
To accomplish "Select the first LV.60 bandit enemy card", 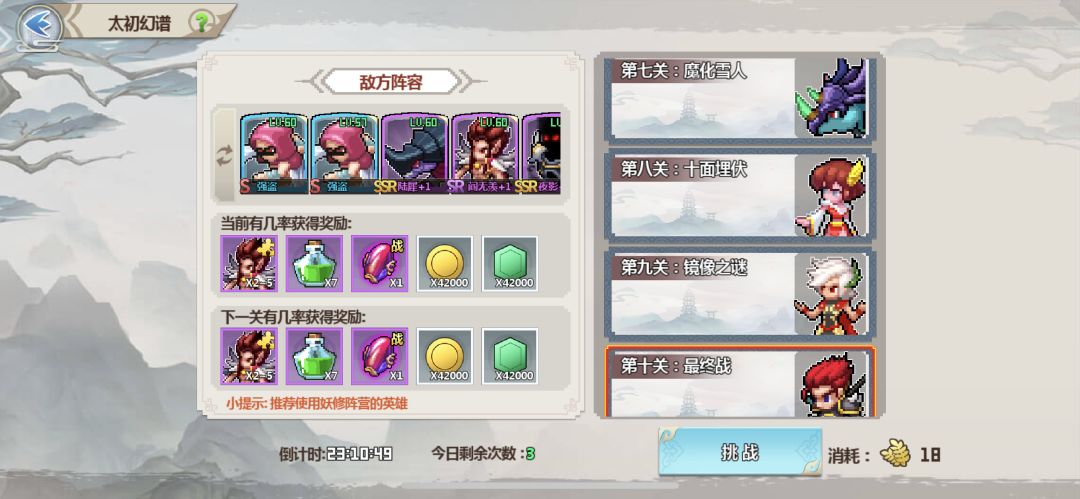I will [273, 154].
